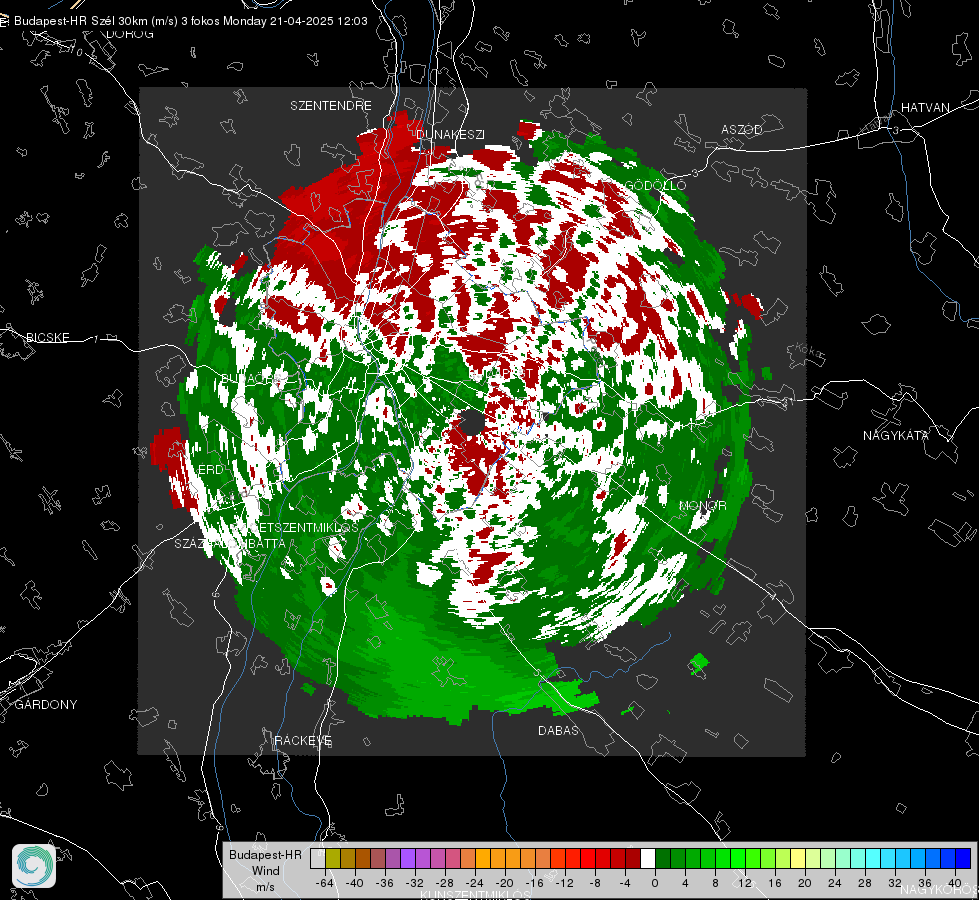Pick the yellow swatch above 20
Screen dimensions: 979x900
pyautogui.click(x=799, y=859)
